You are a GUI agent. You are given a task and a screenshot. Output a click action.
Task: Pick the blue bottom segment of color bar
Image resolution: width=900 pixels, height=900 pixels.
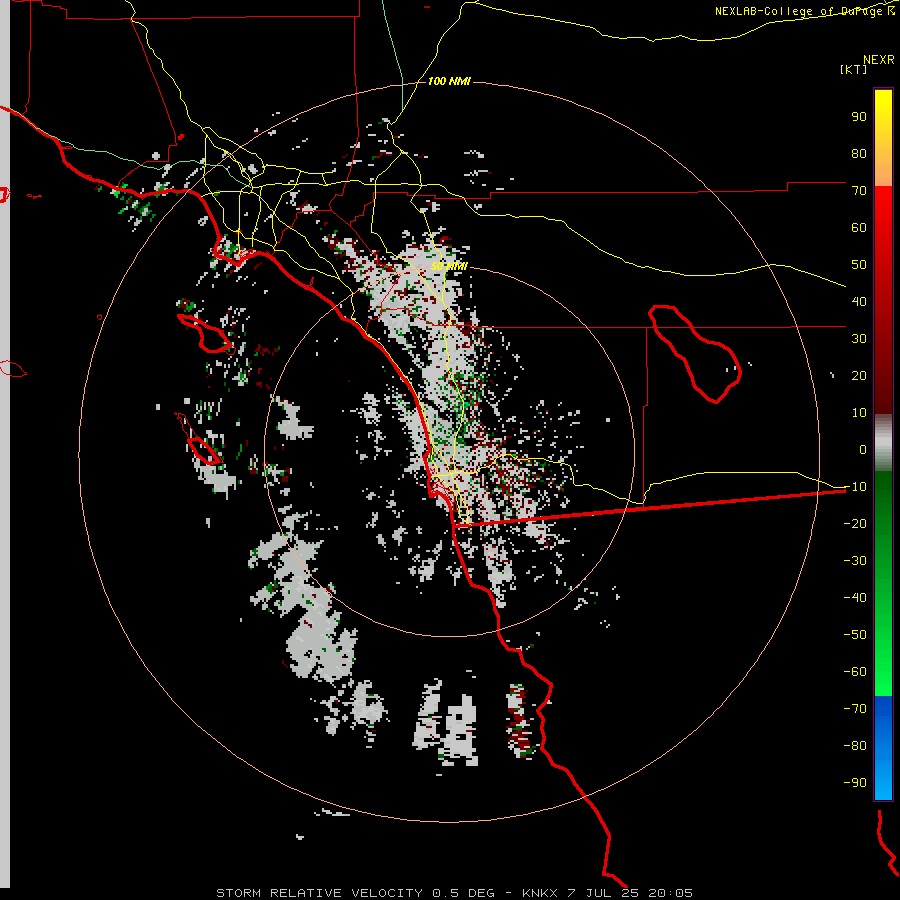click(x=883, y=747)
